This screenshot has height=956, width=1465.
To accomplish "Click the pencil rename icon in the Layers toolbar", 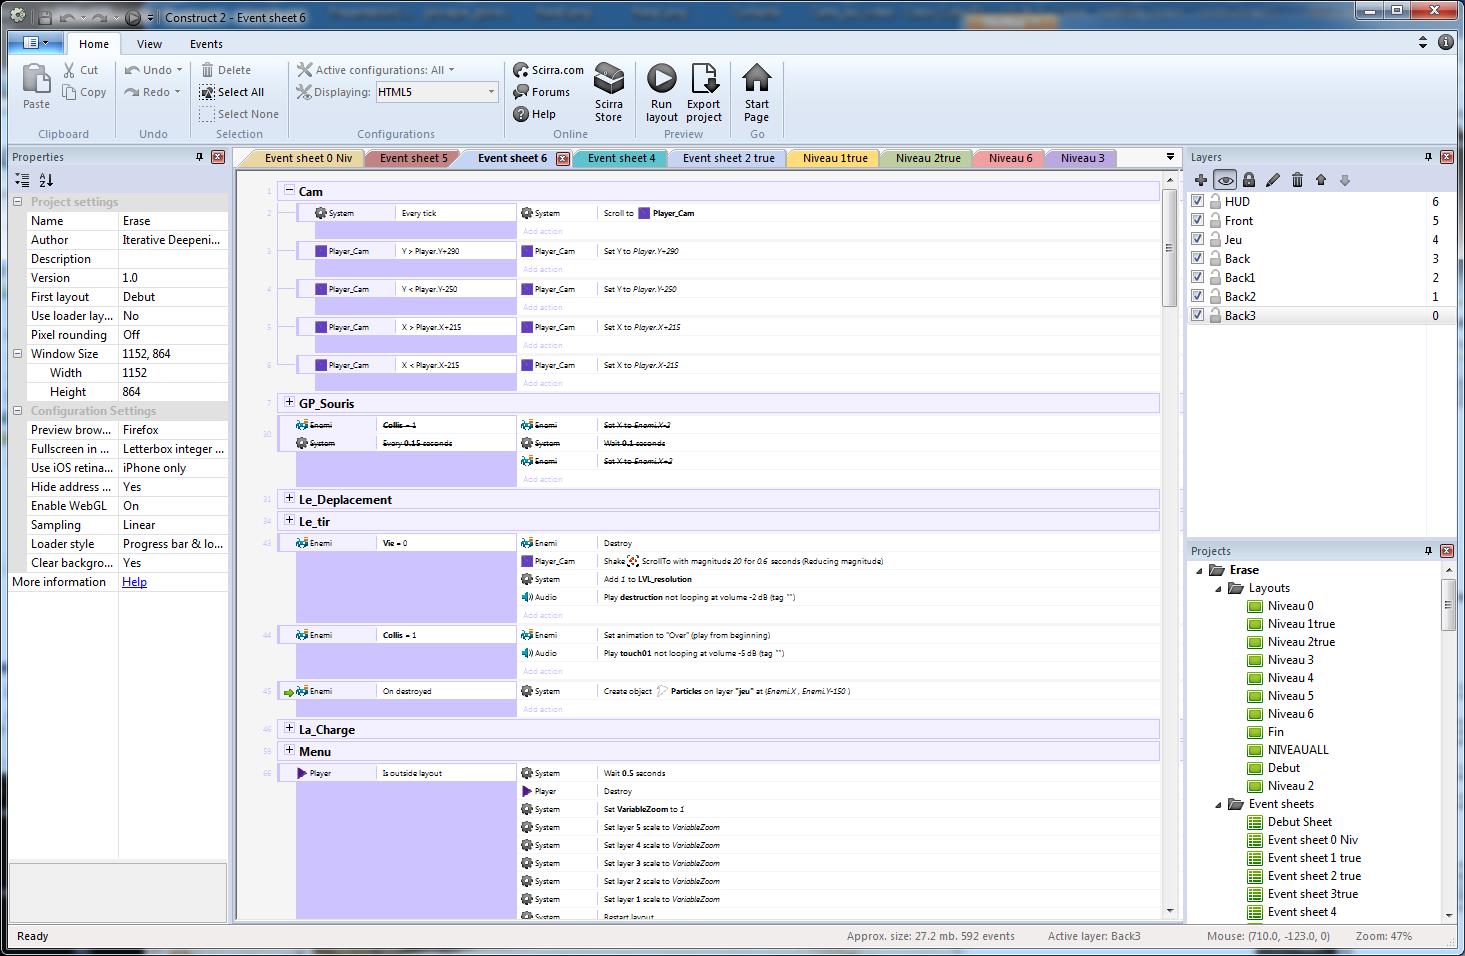I will 1273,180.
